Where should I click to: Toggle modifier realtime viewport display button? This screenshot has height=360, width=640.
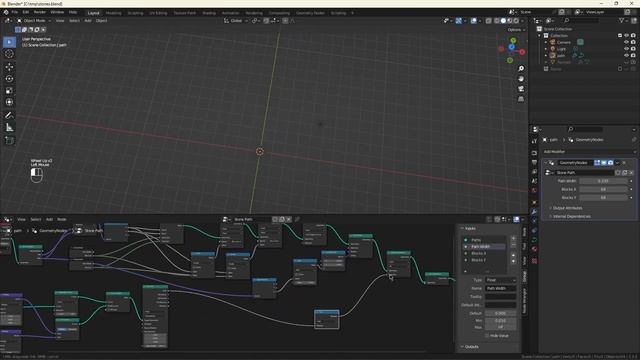point(604,162)
